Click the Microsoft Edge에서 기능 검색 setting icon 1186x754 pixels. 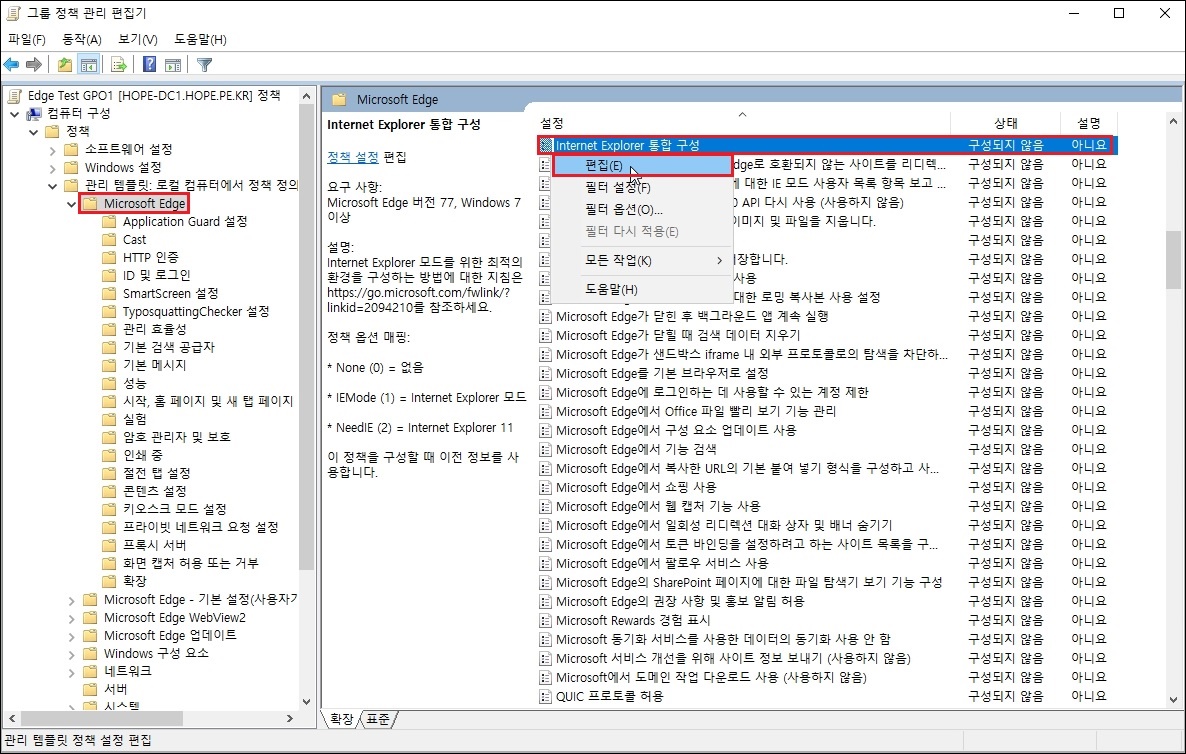(x=545, y=449)
